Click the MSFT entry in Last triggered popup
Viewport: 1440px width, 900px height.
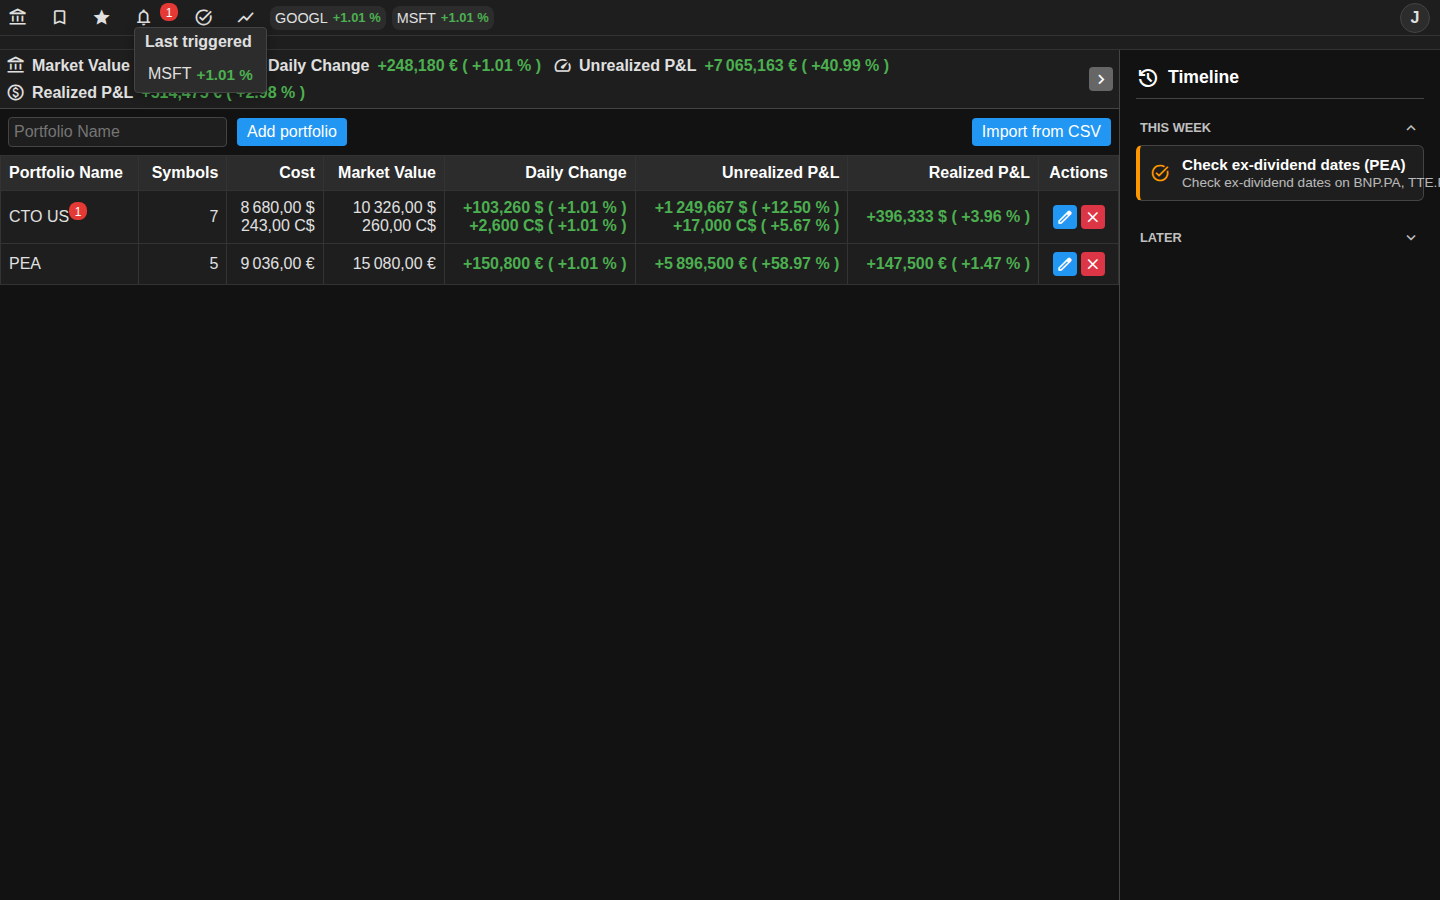point(200,74)
